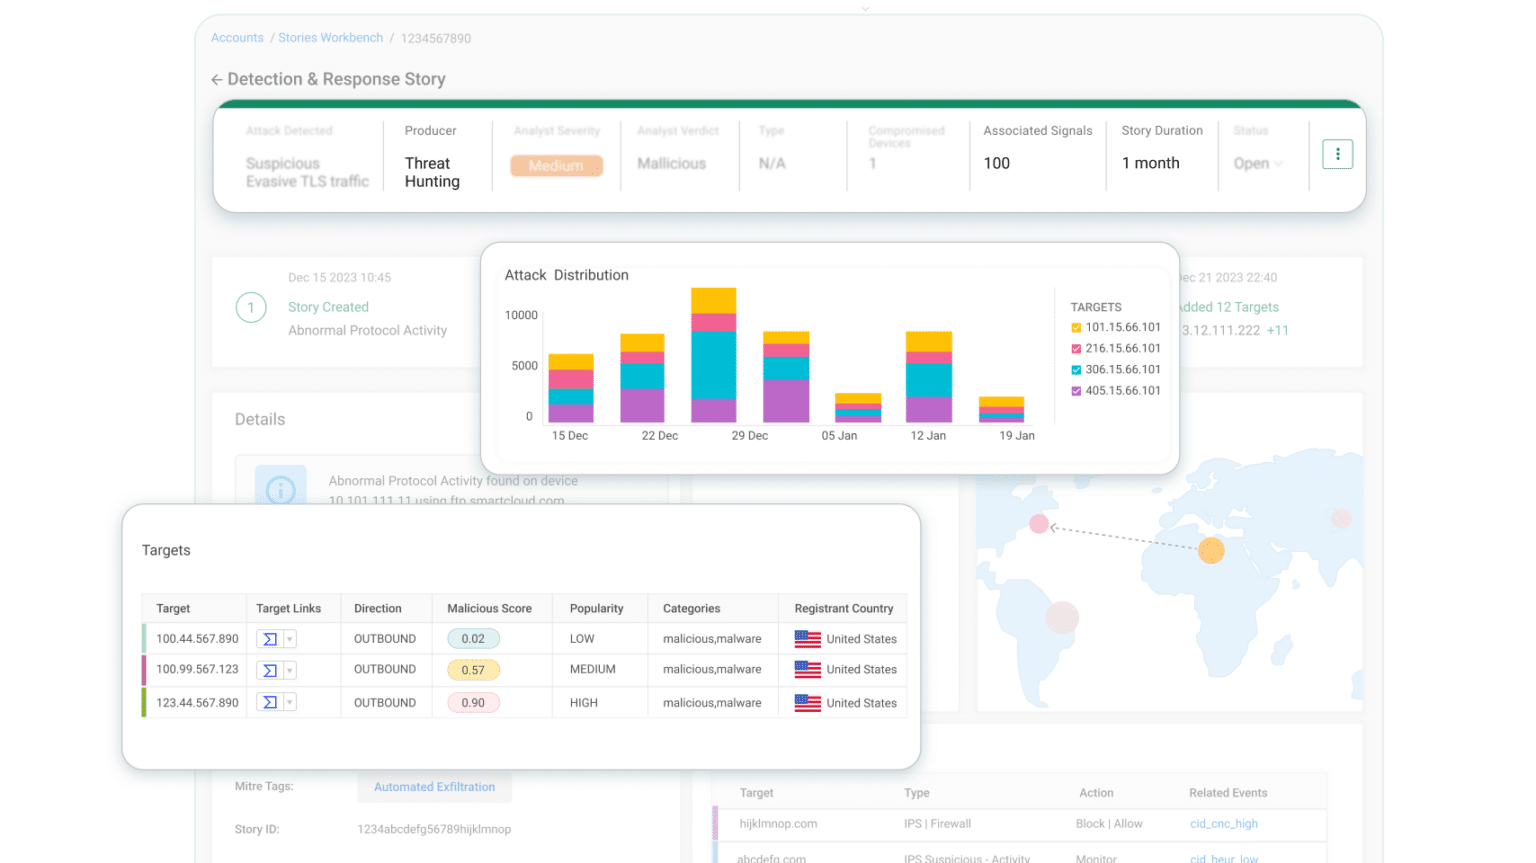Click the back arrow beside Detection & Response Story
This screenshot has width=1536, height=863.
[x=216, y=80]
